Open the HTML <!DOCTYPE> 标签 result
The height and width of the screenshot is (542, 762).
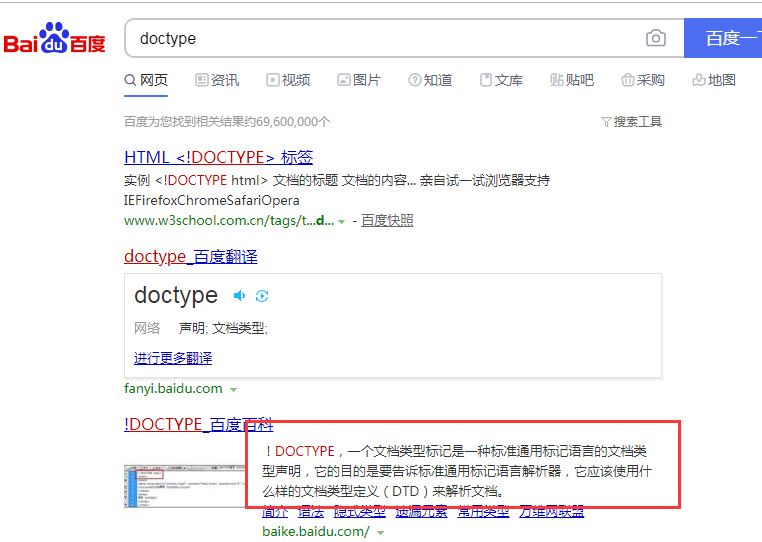point(219,157)
